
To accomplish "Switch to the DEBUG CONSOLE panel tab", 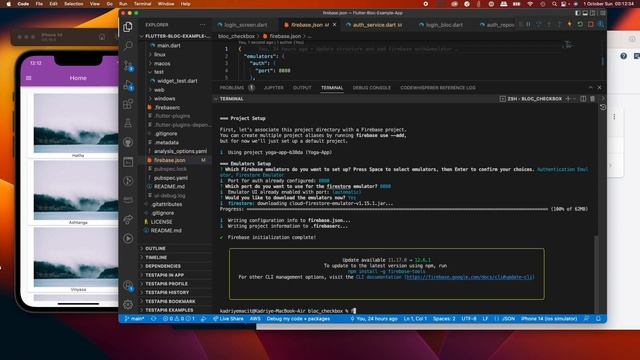I will pyautogui.click(x=371, y=88).
